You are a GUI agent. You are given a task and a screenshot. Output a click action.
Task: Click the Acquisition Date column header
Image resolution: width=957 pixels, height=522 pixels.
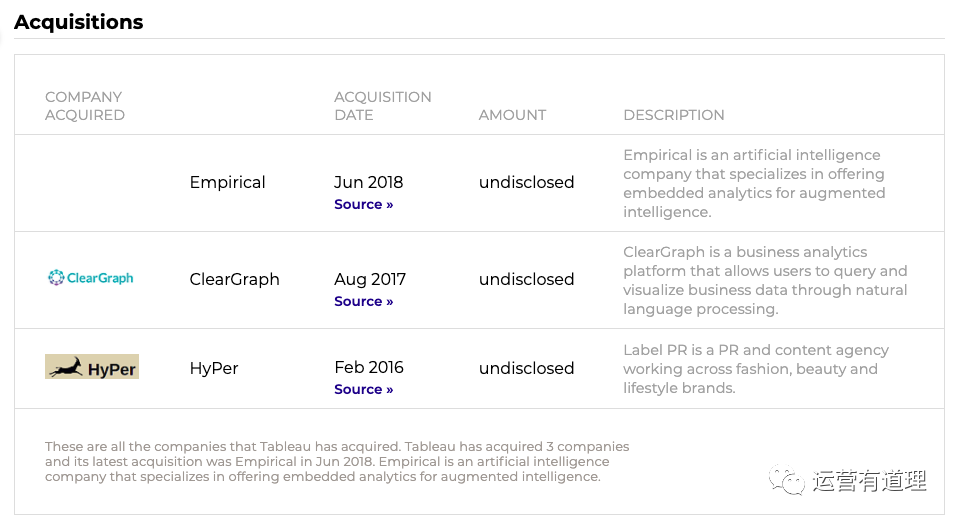point(383,106)
